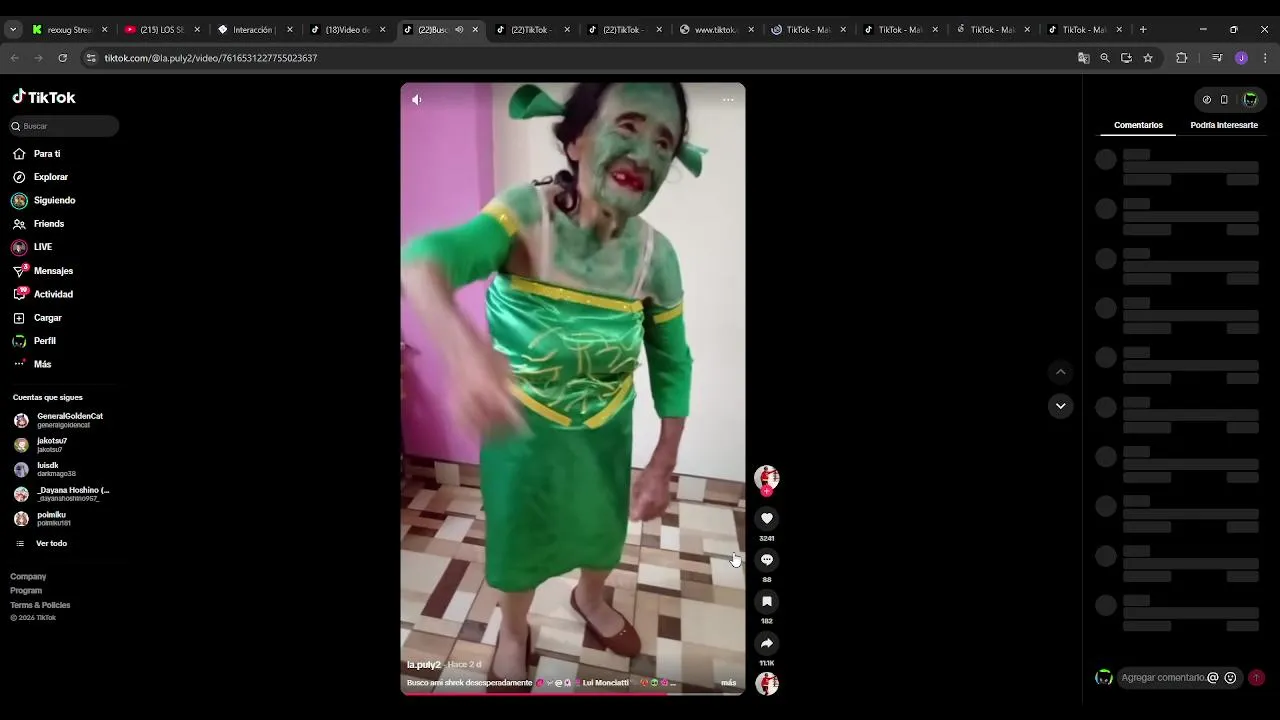Open the la.puly2 username on the video
This screenshot has width=1280, height=720.
(x=423, y=665)
